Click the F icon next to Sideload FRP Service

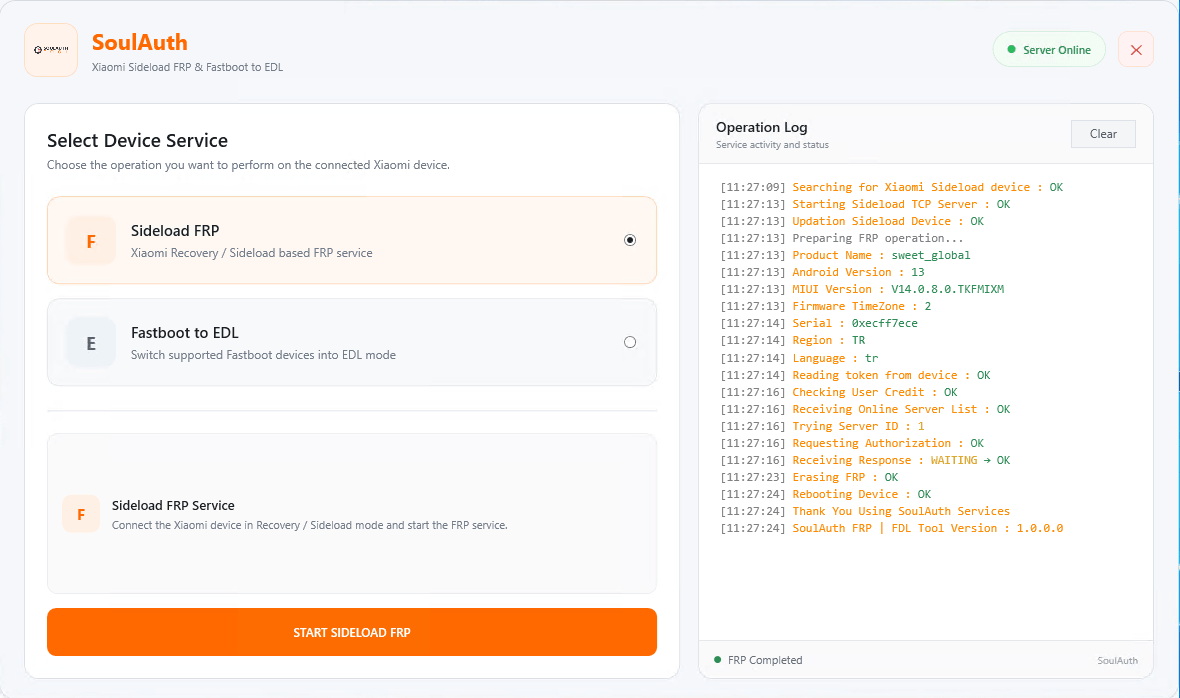pos(81,514)
